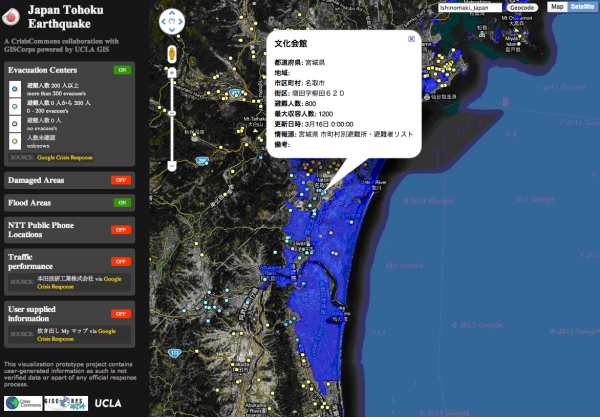600x420 pixels.
Task: Turn off Evacuation Centers layer
Action: coord(122,71)
